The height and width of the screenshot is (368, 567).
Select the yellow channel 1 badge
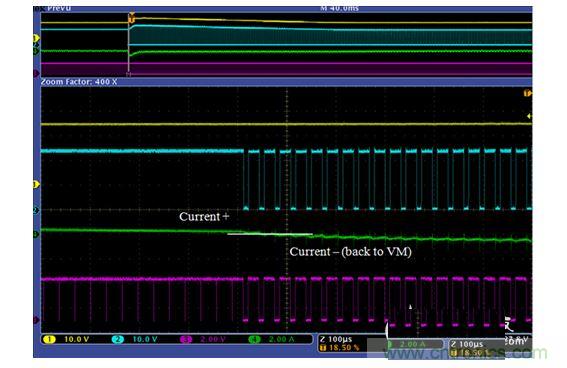pos(49,339)
